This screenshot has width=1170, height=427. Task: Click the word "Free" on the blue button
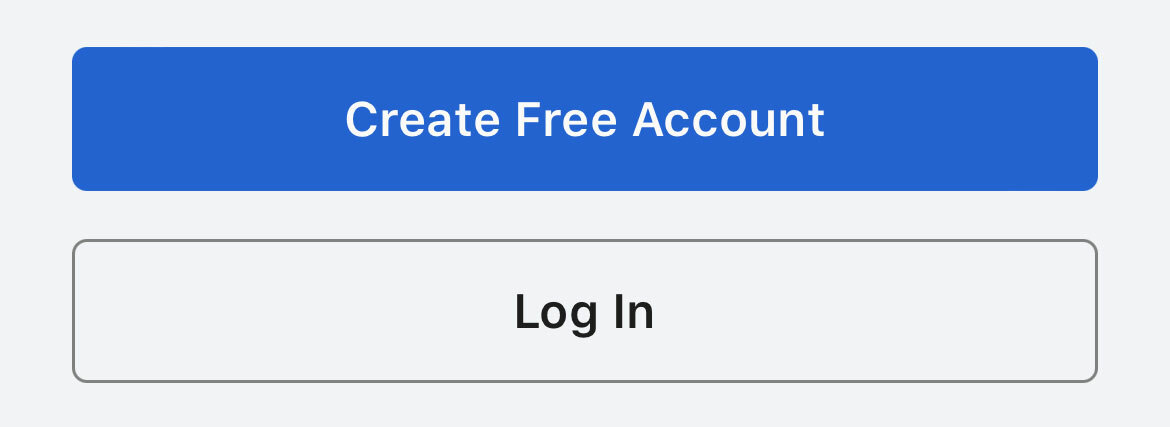(566, 119)
